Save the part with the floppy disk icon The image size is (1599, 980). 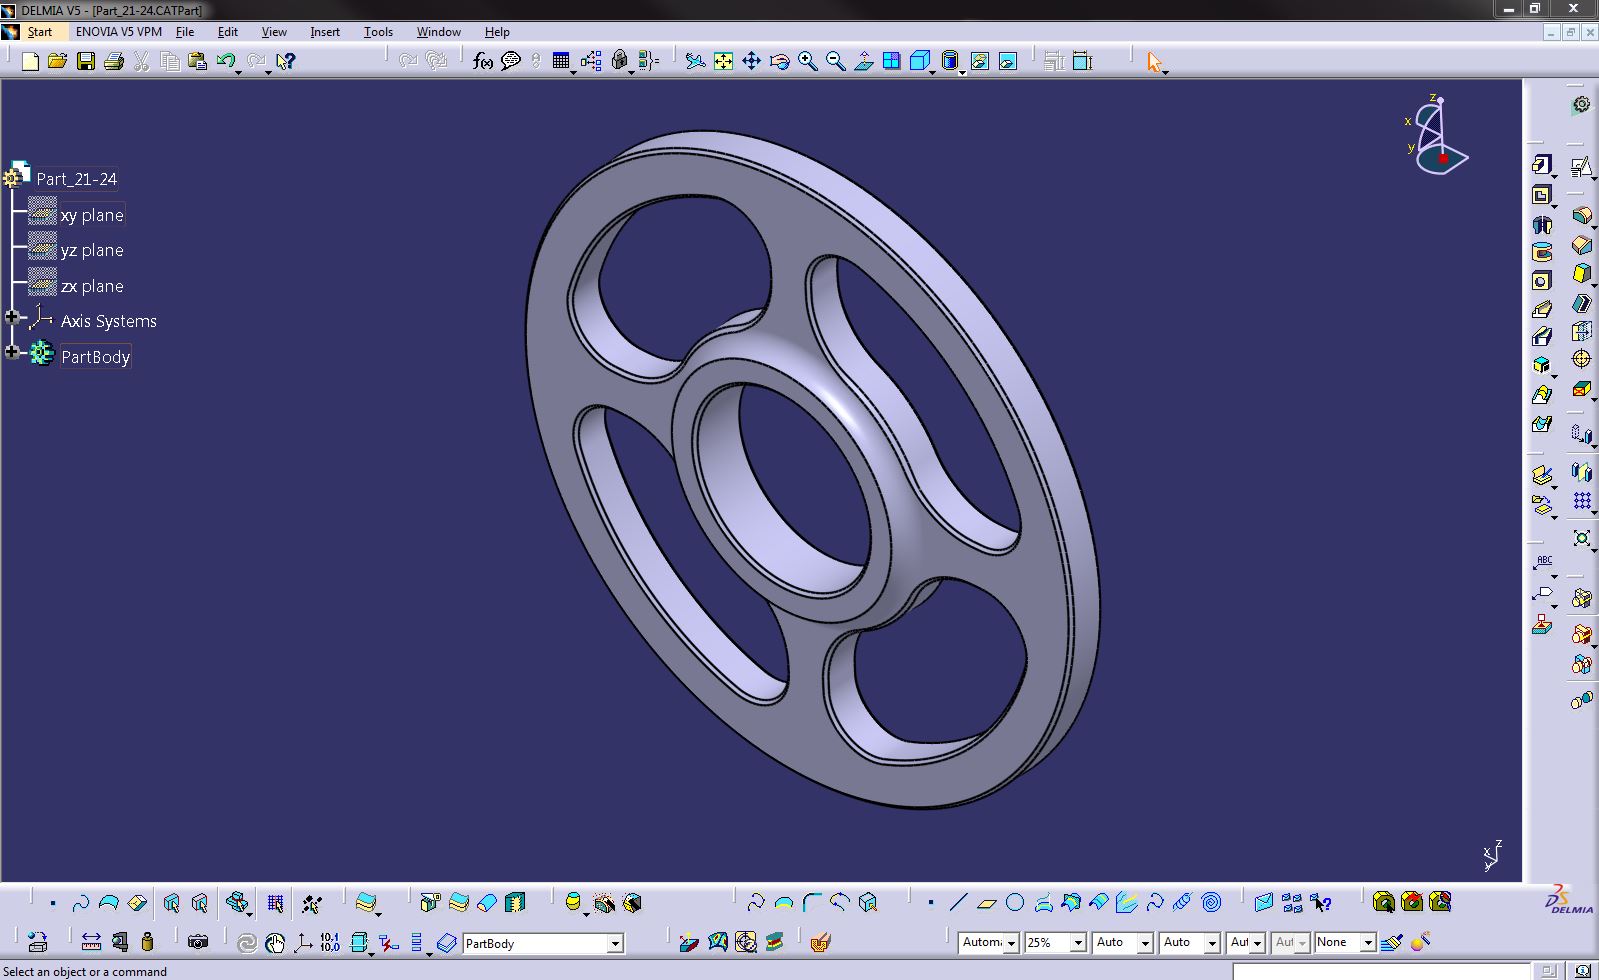pyautogui.click(x=86, y=61)
